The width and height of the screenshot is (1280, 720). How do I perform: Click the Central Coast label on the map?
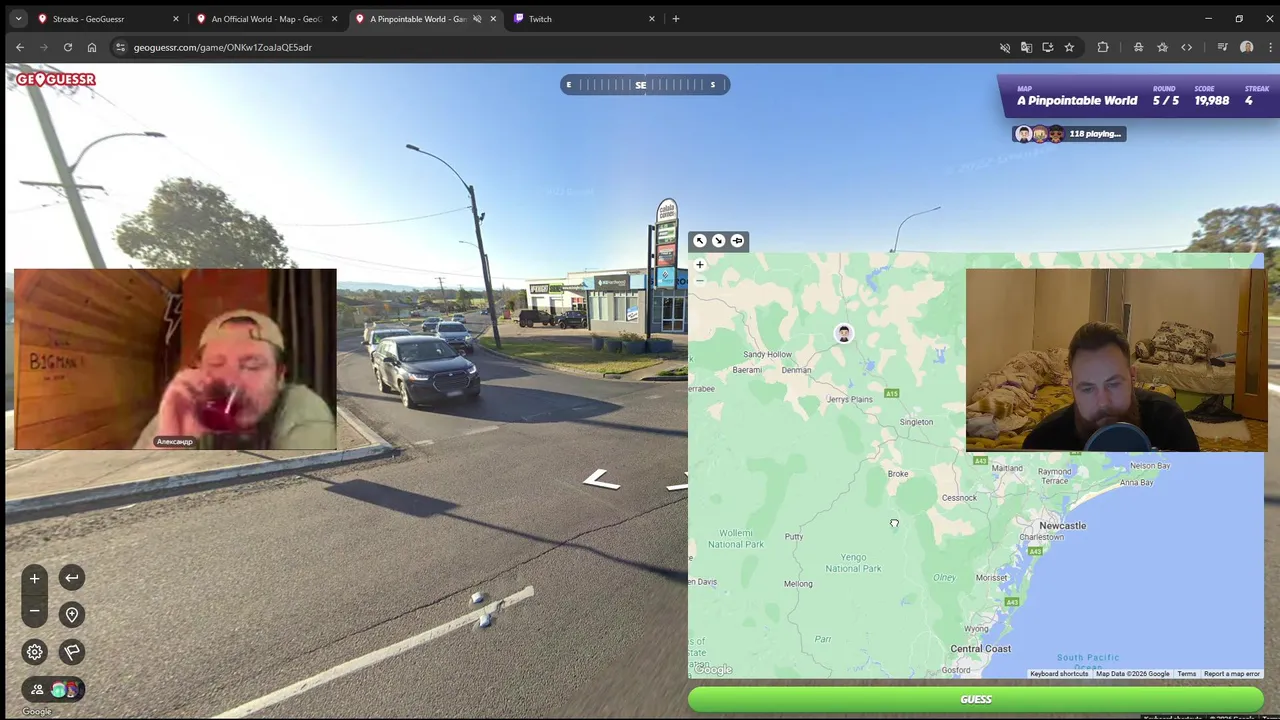pos(980,649)
